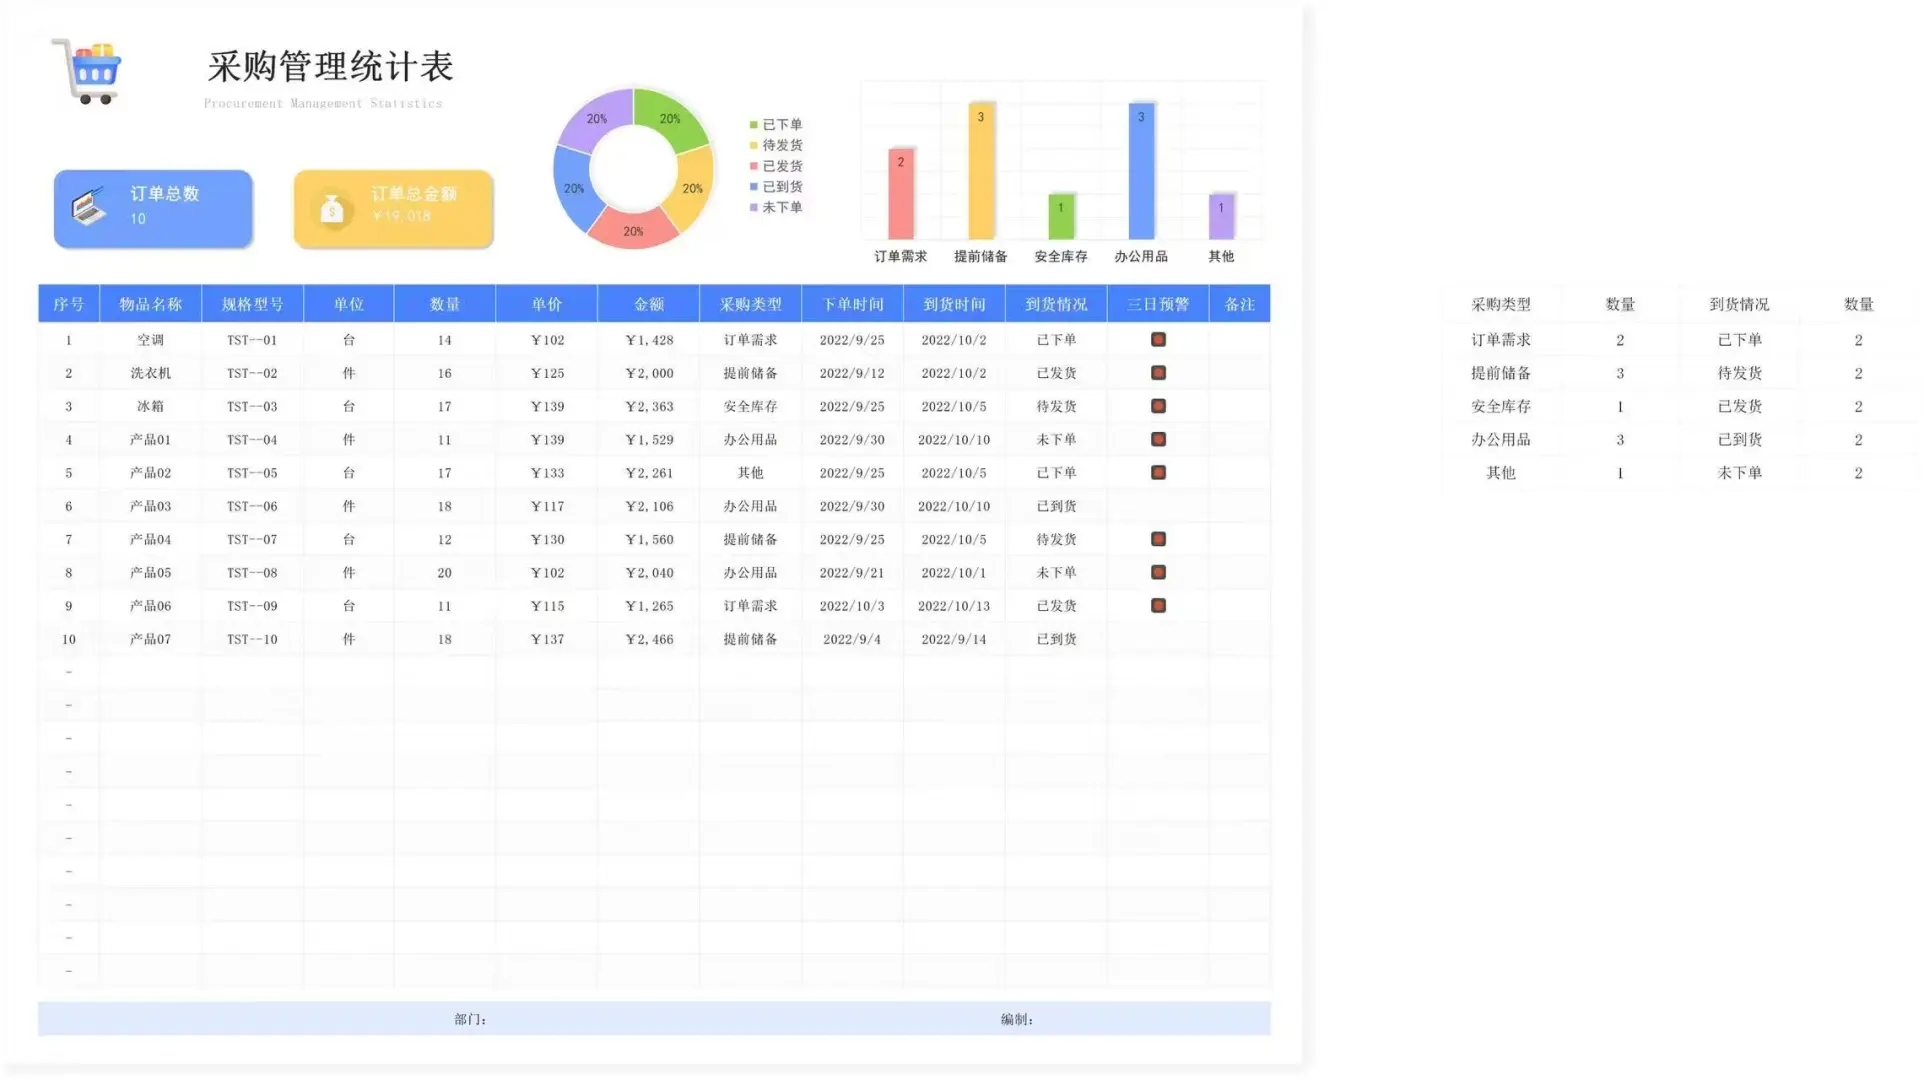
Task: Click the red warning marker in 洗衣机 row
Action: click(x=1159, y=373)
